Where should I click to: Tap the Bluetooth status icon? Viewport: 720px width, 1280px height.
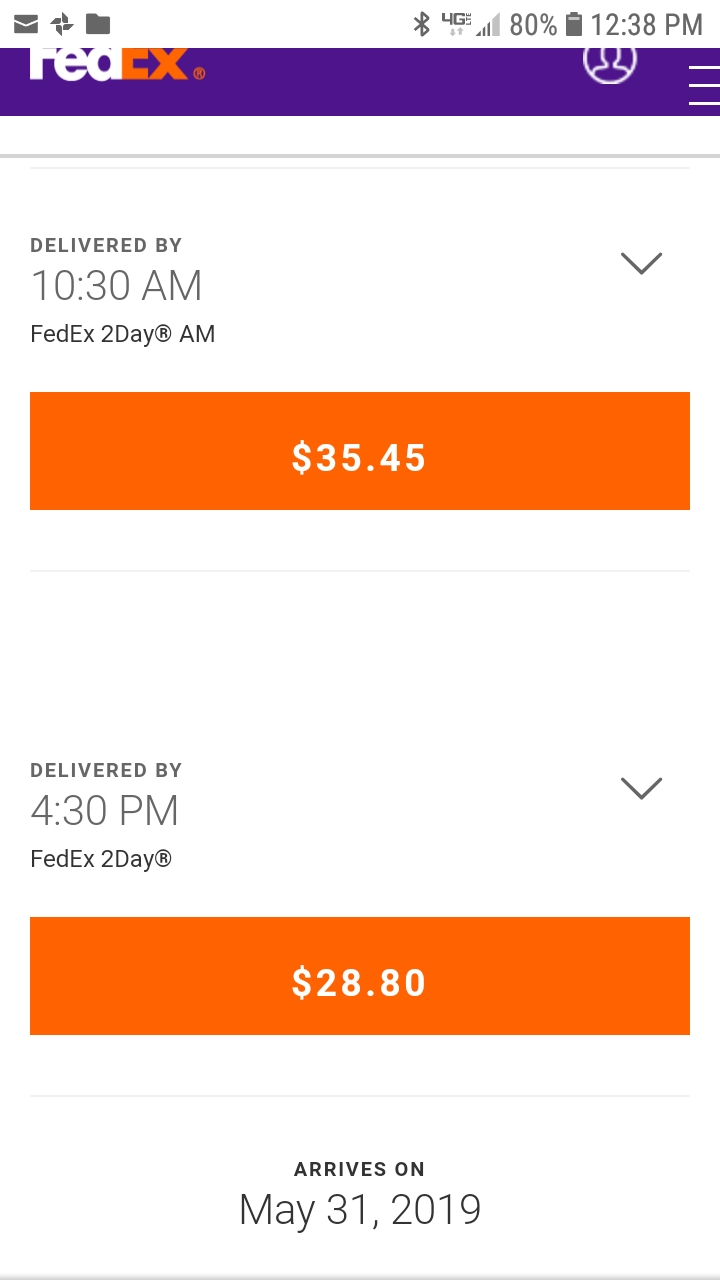(x=422, y=24)
